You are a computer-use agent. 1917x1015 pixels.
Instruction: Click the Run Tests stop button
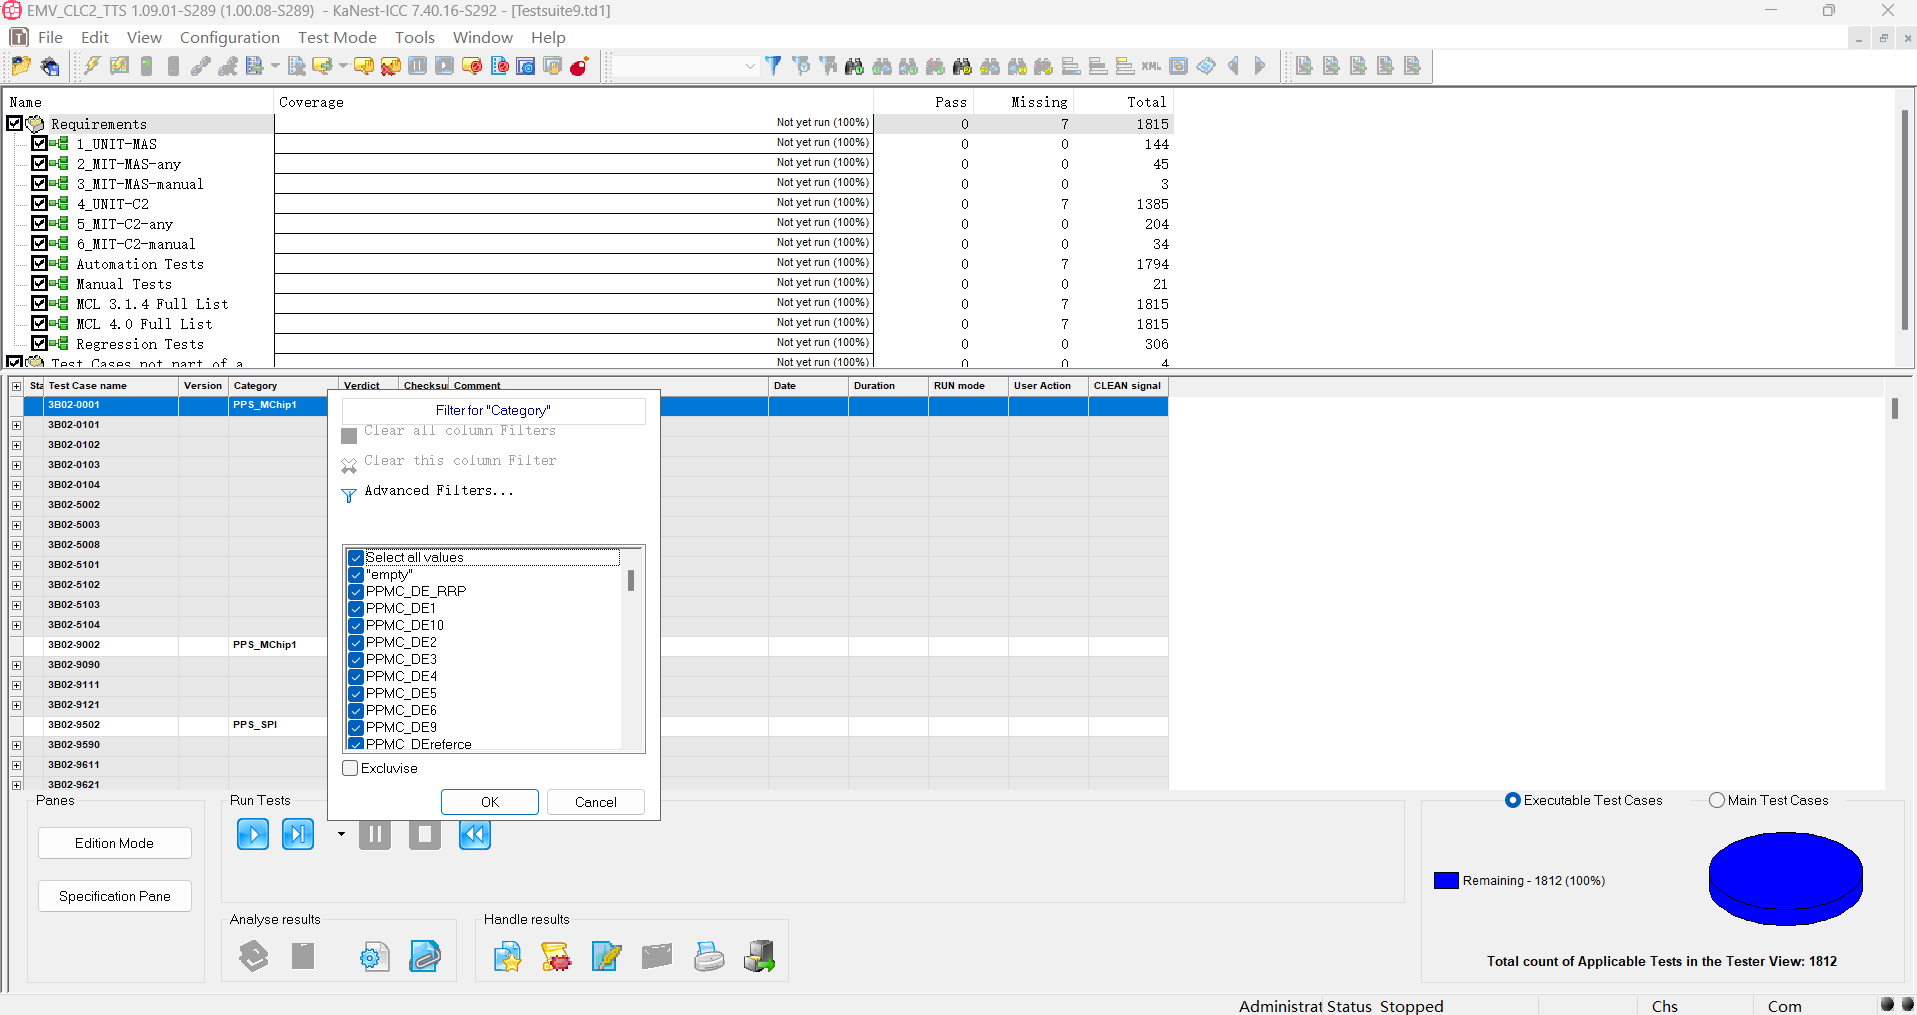[x=425, y=834]
